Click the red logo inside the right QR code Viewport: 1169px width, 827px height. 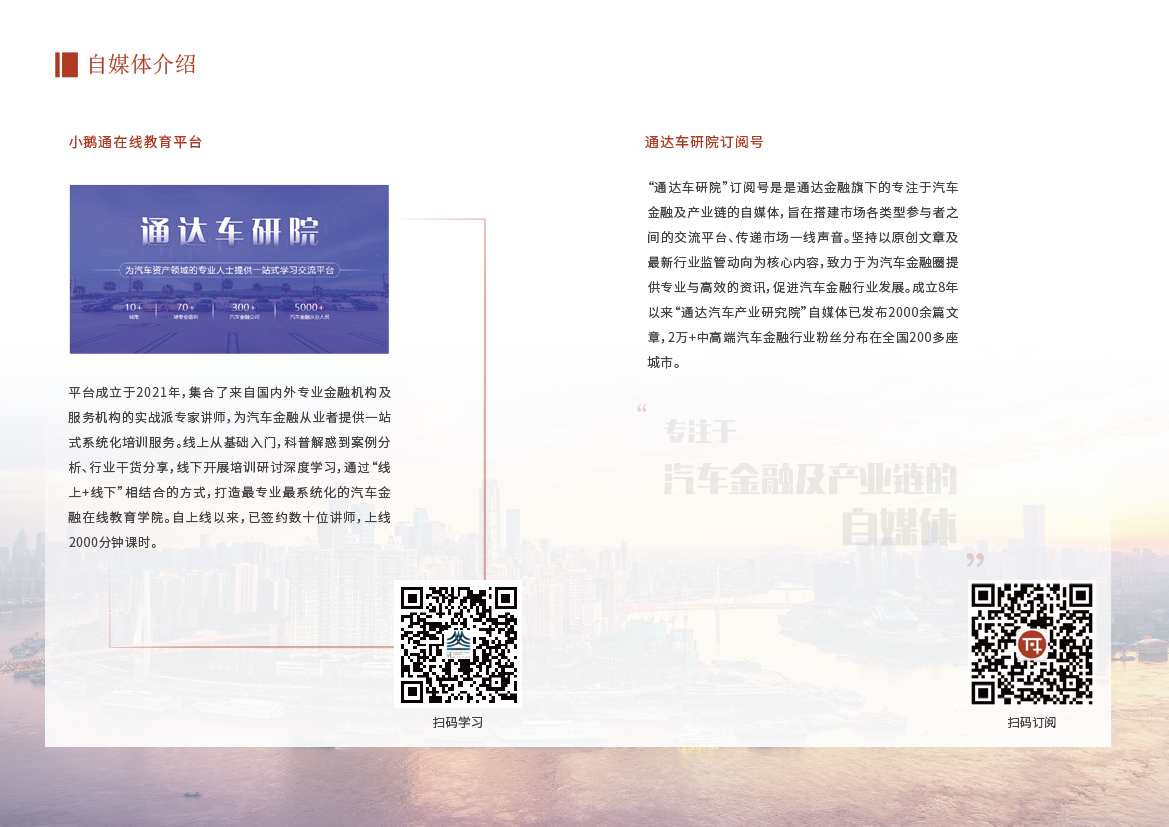(x=1031, y=643)
